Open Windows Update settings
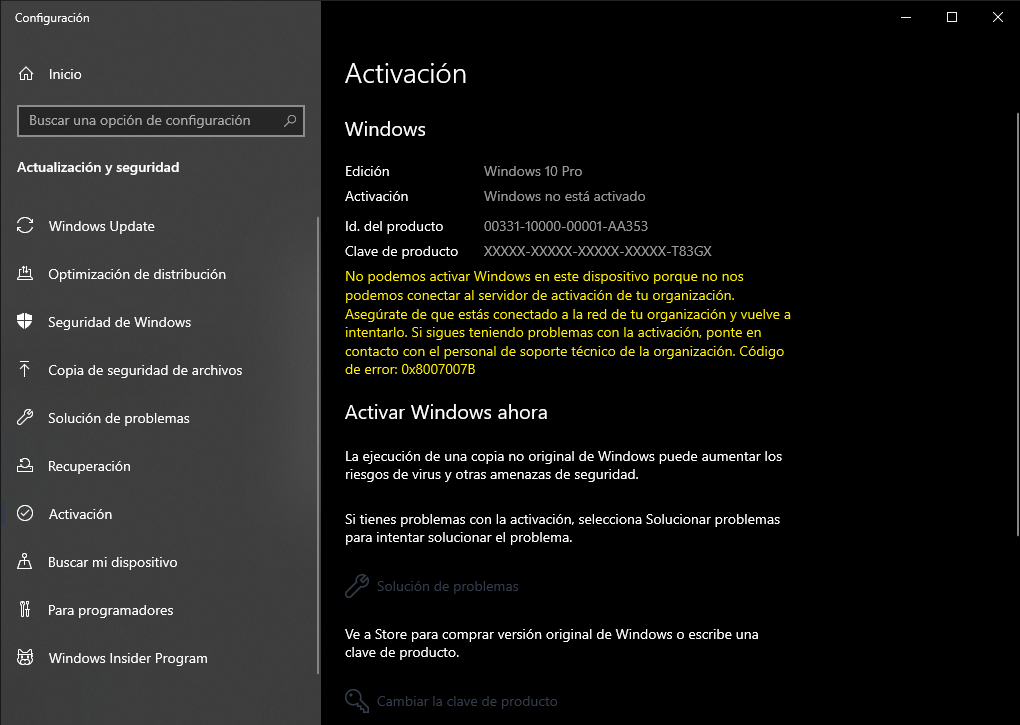1020x725 pixels. coord(159,226)
